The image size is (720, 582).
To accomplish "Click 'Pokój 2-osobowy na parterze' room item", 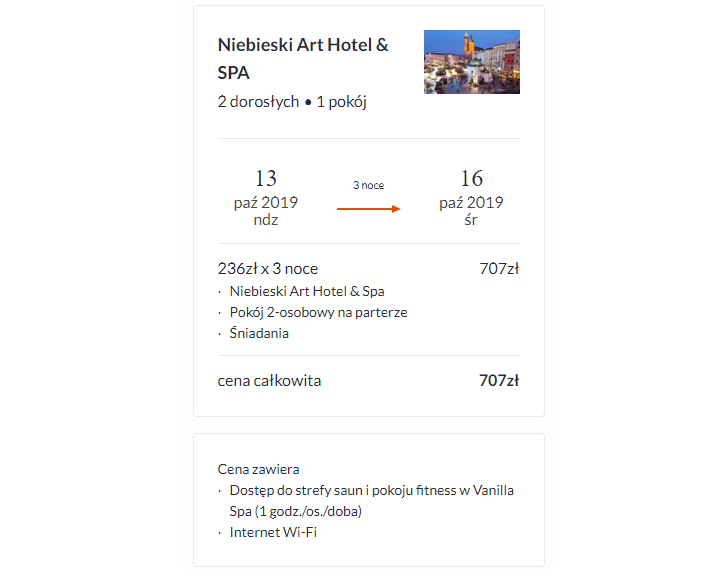I will [x=318, y=312].
